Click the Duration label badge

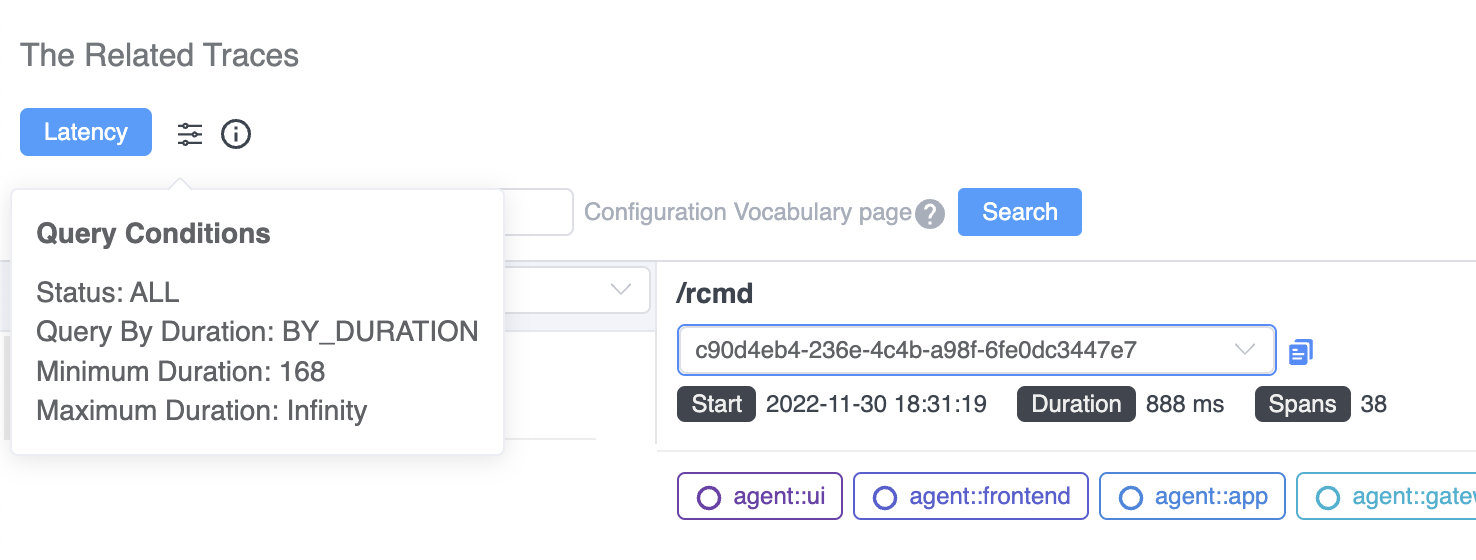pos(1076,404)
